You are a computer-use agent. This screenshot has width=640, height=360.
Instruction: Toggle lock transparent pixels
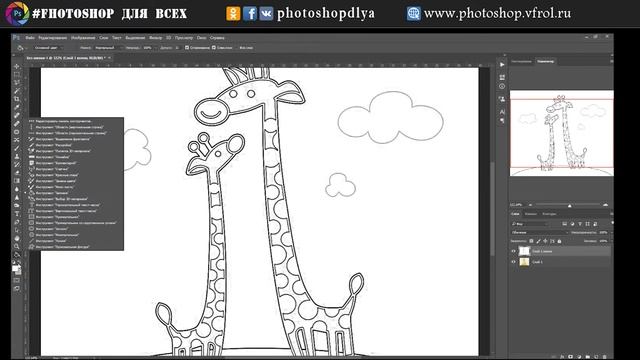pyautogui.click(x=531, y=241)
